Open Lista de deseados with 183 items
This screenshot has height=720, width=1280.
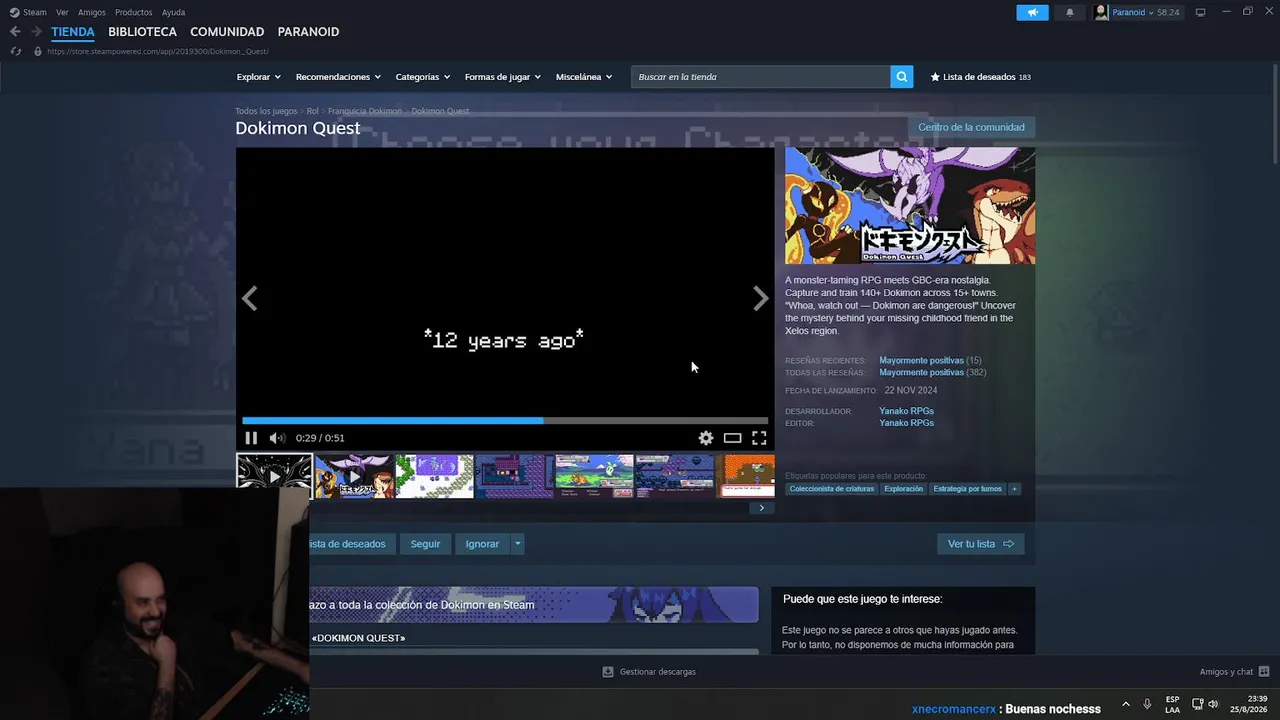click(980, 77)
